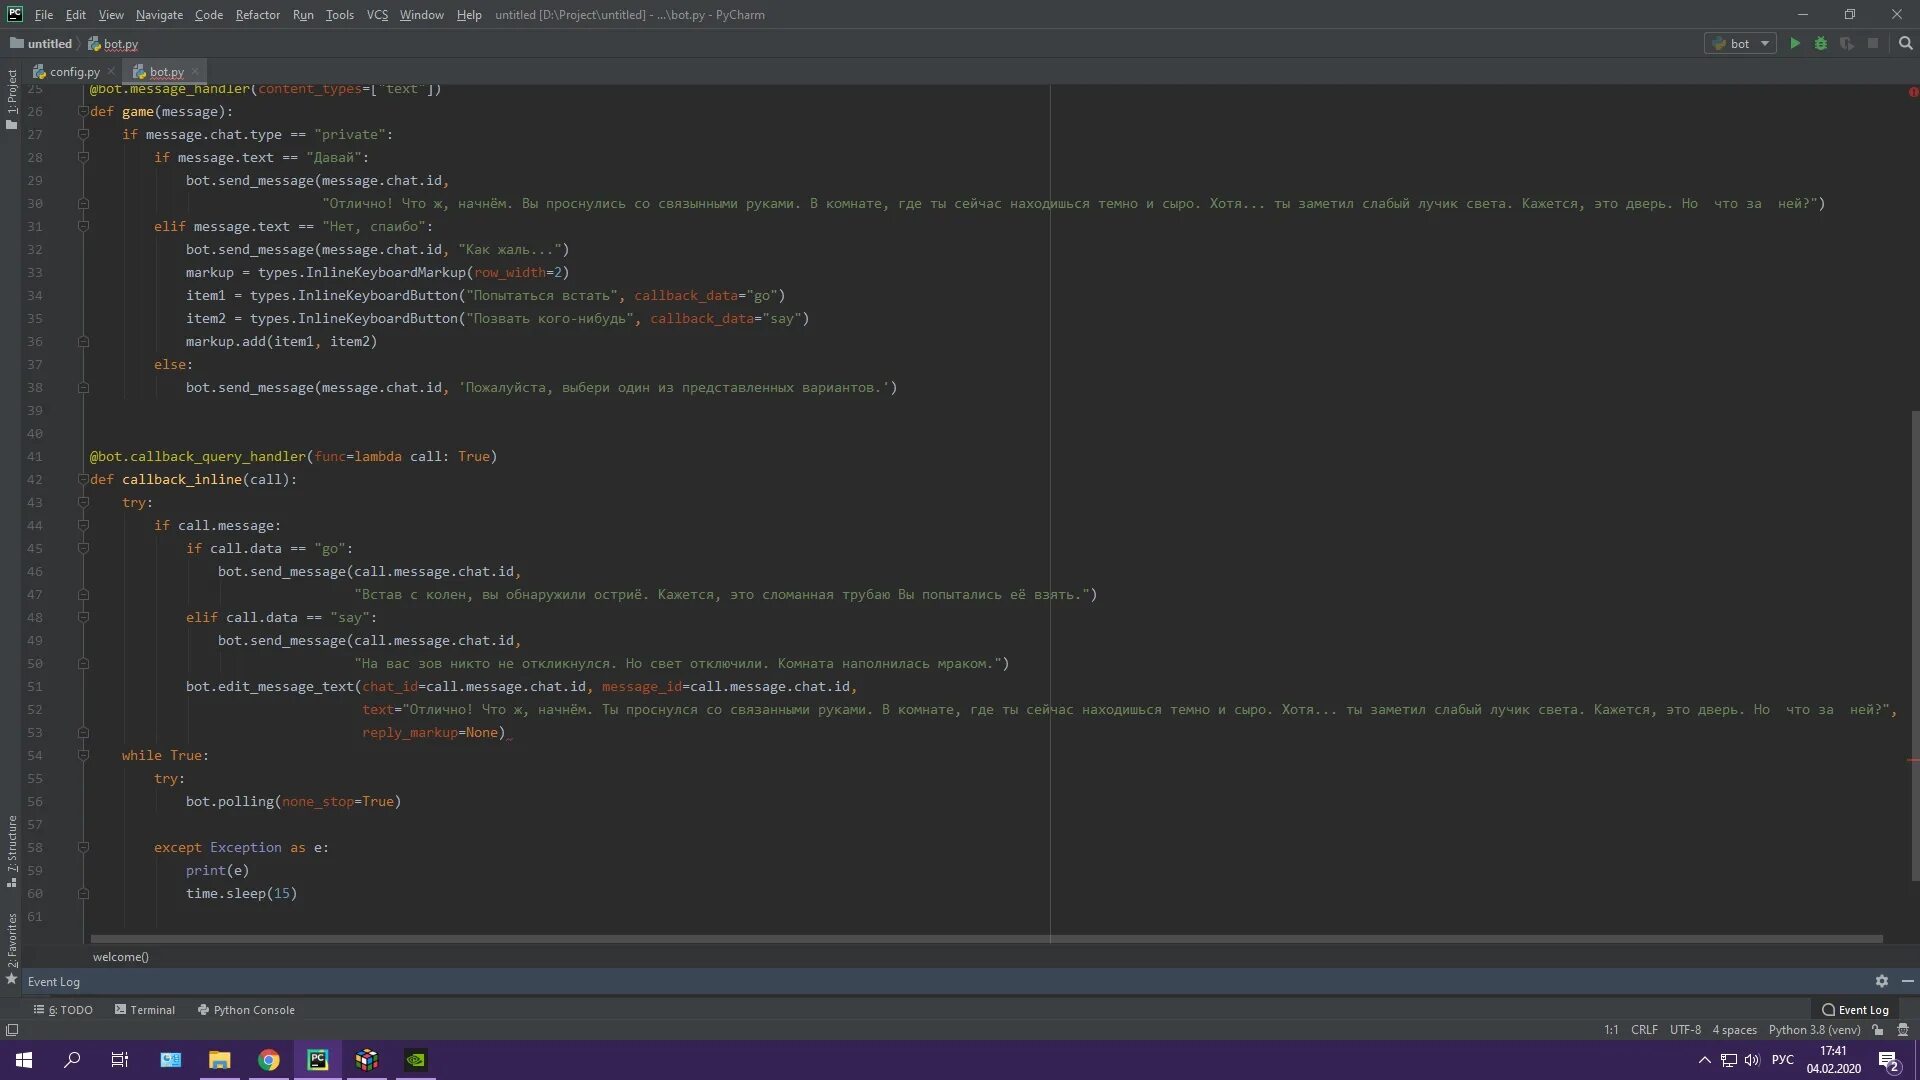Toggle code folding on line 41
Screen dimensions: 1920x1080
coord(82,456)
